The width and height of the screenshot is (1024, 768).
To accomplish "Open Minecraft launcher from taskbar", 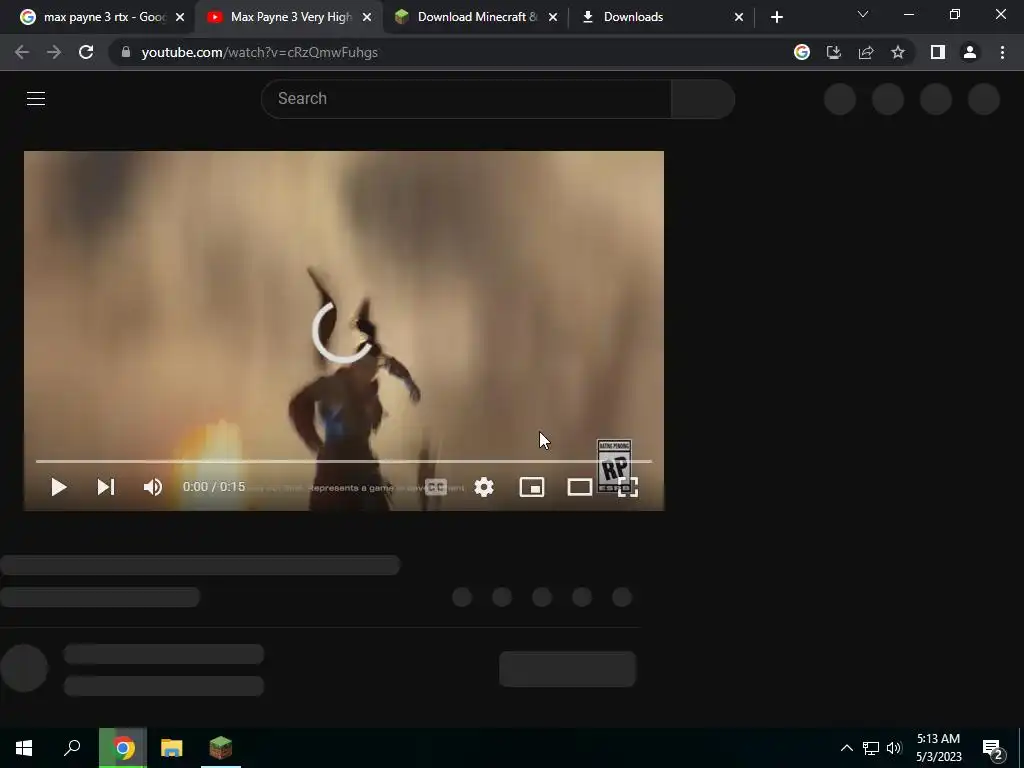I will [x=221, y=748].
